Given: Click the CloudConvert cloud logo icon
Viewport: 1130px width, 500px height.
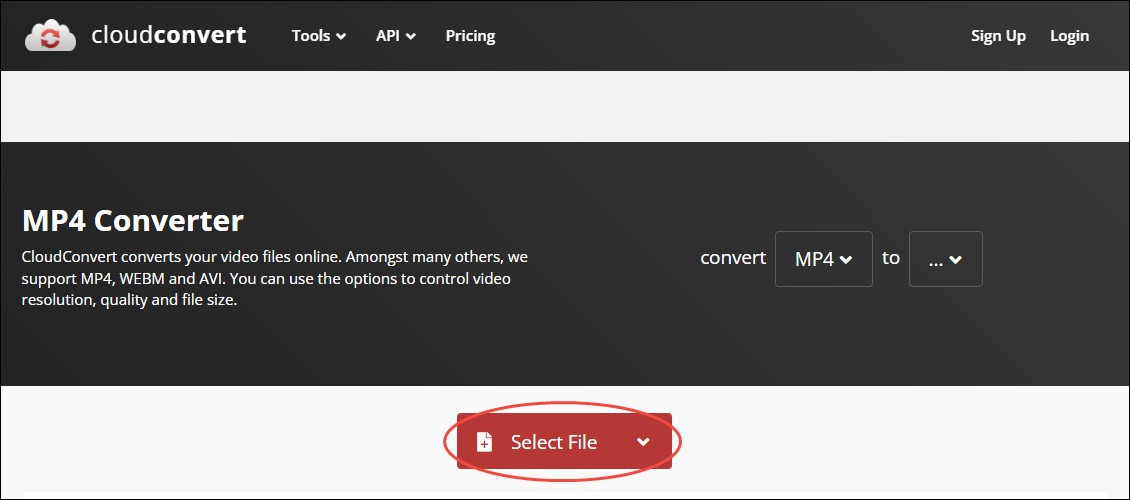Looking at the screenshot, I should pos(50,35).
